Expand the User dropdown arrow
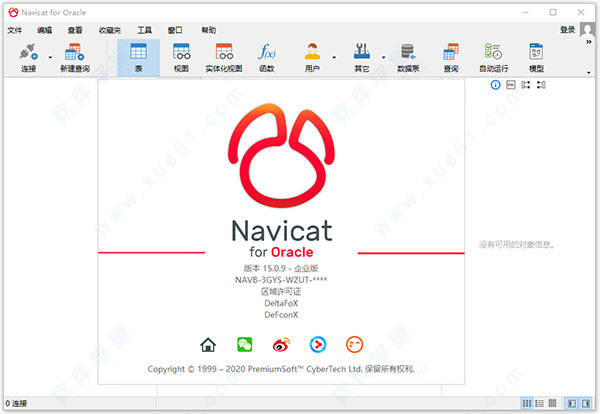Screen dimensions: 600x414 point(334,58)
